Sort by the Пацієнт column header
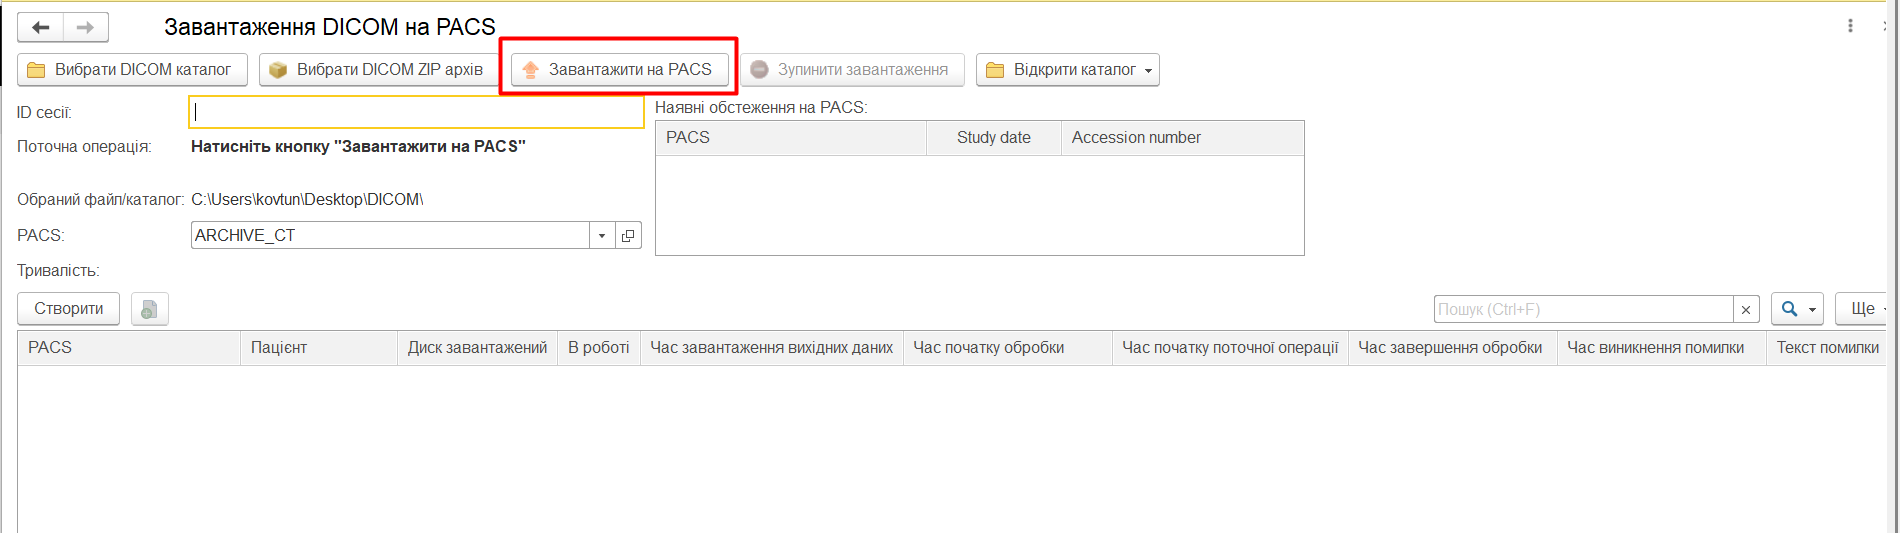1900x533 pixels. pos(318,348)
